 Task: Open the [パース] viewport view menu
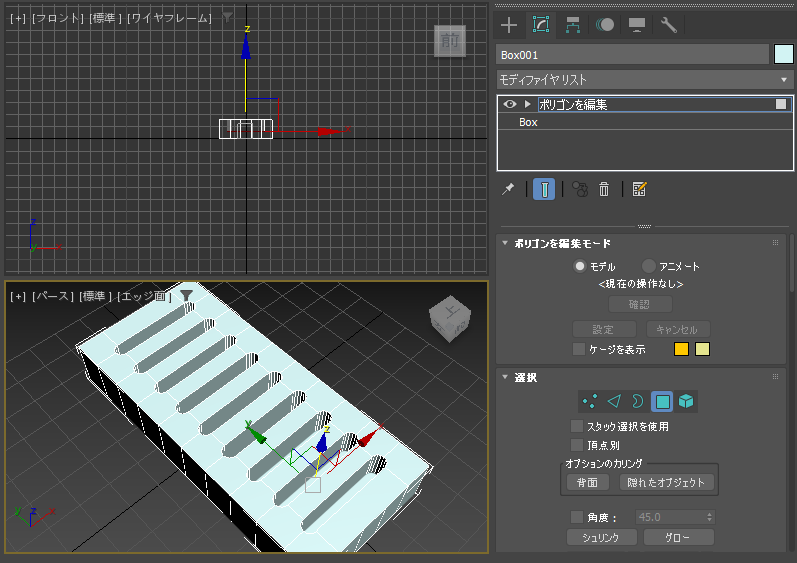[x=53, y=296]
